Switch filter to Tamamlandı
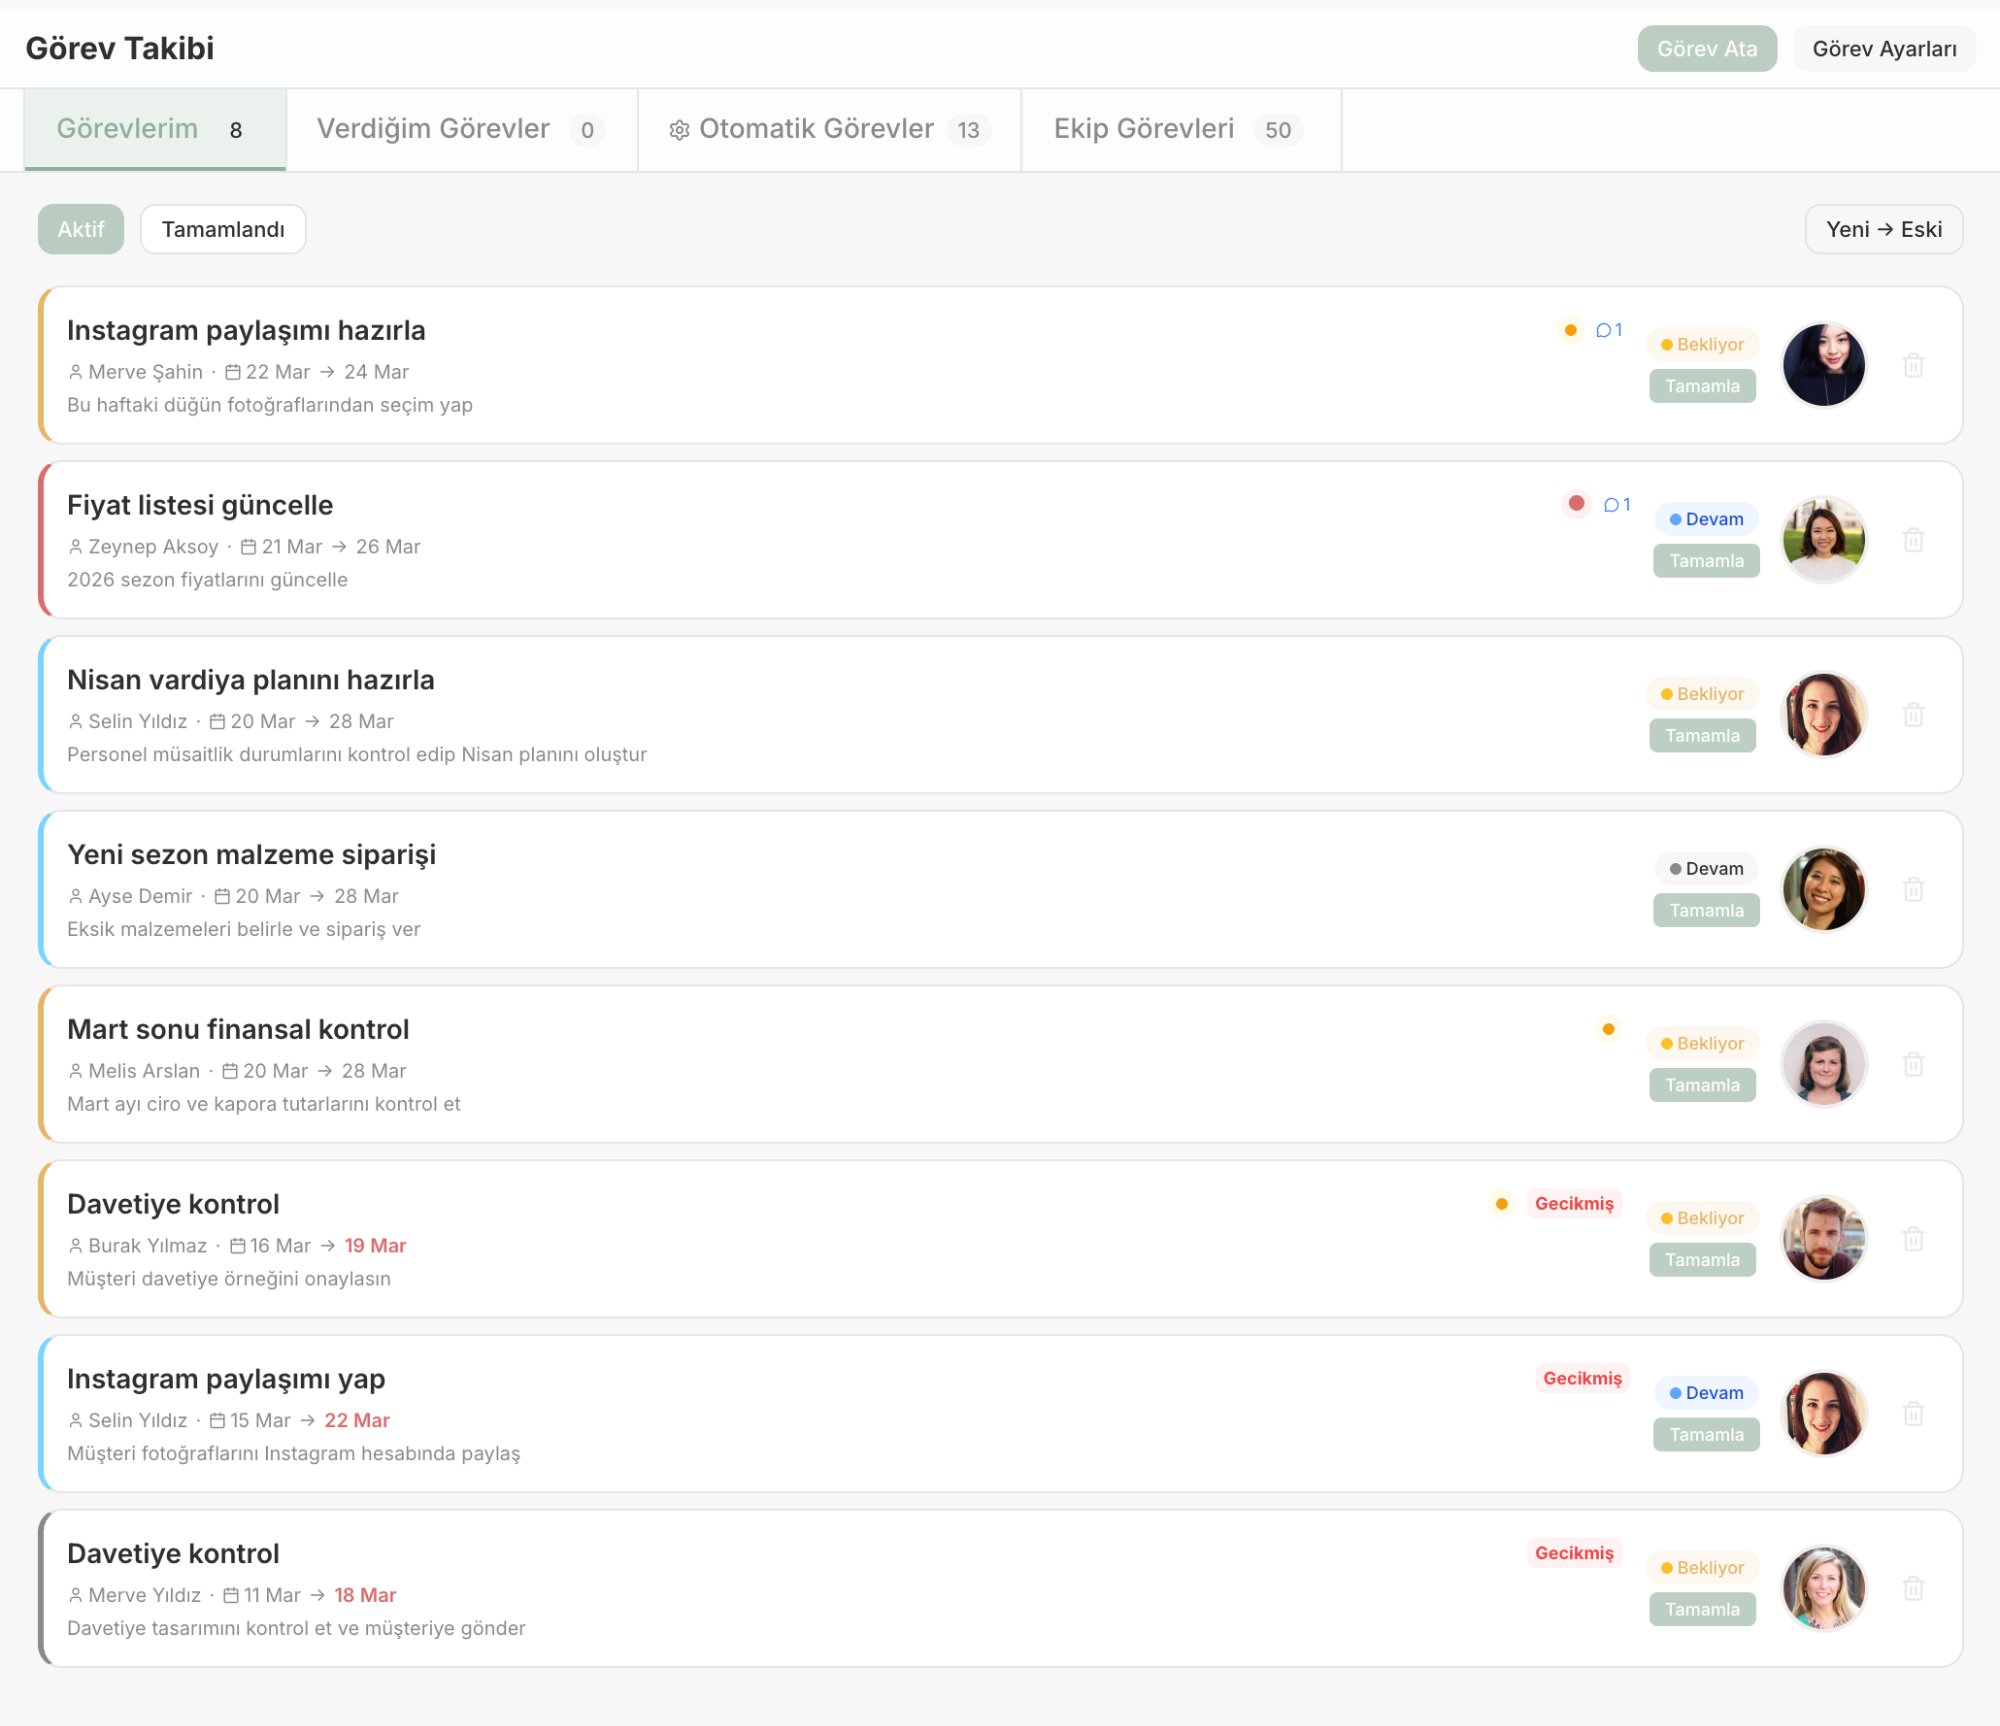This screenshot has height=1726, width=2000. click(x=222, y=229)
